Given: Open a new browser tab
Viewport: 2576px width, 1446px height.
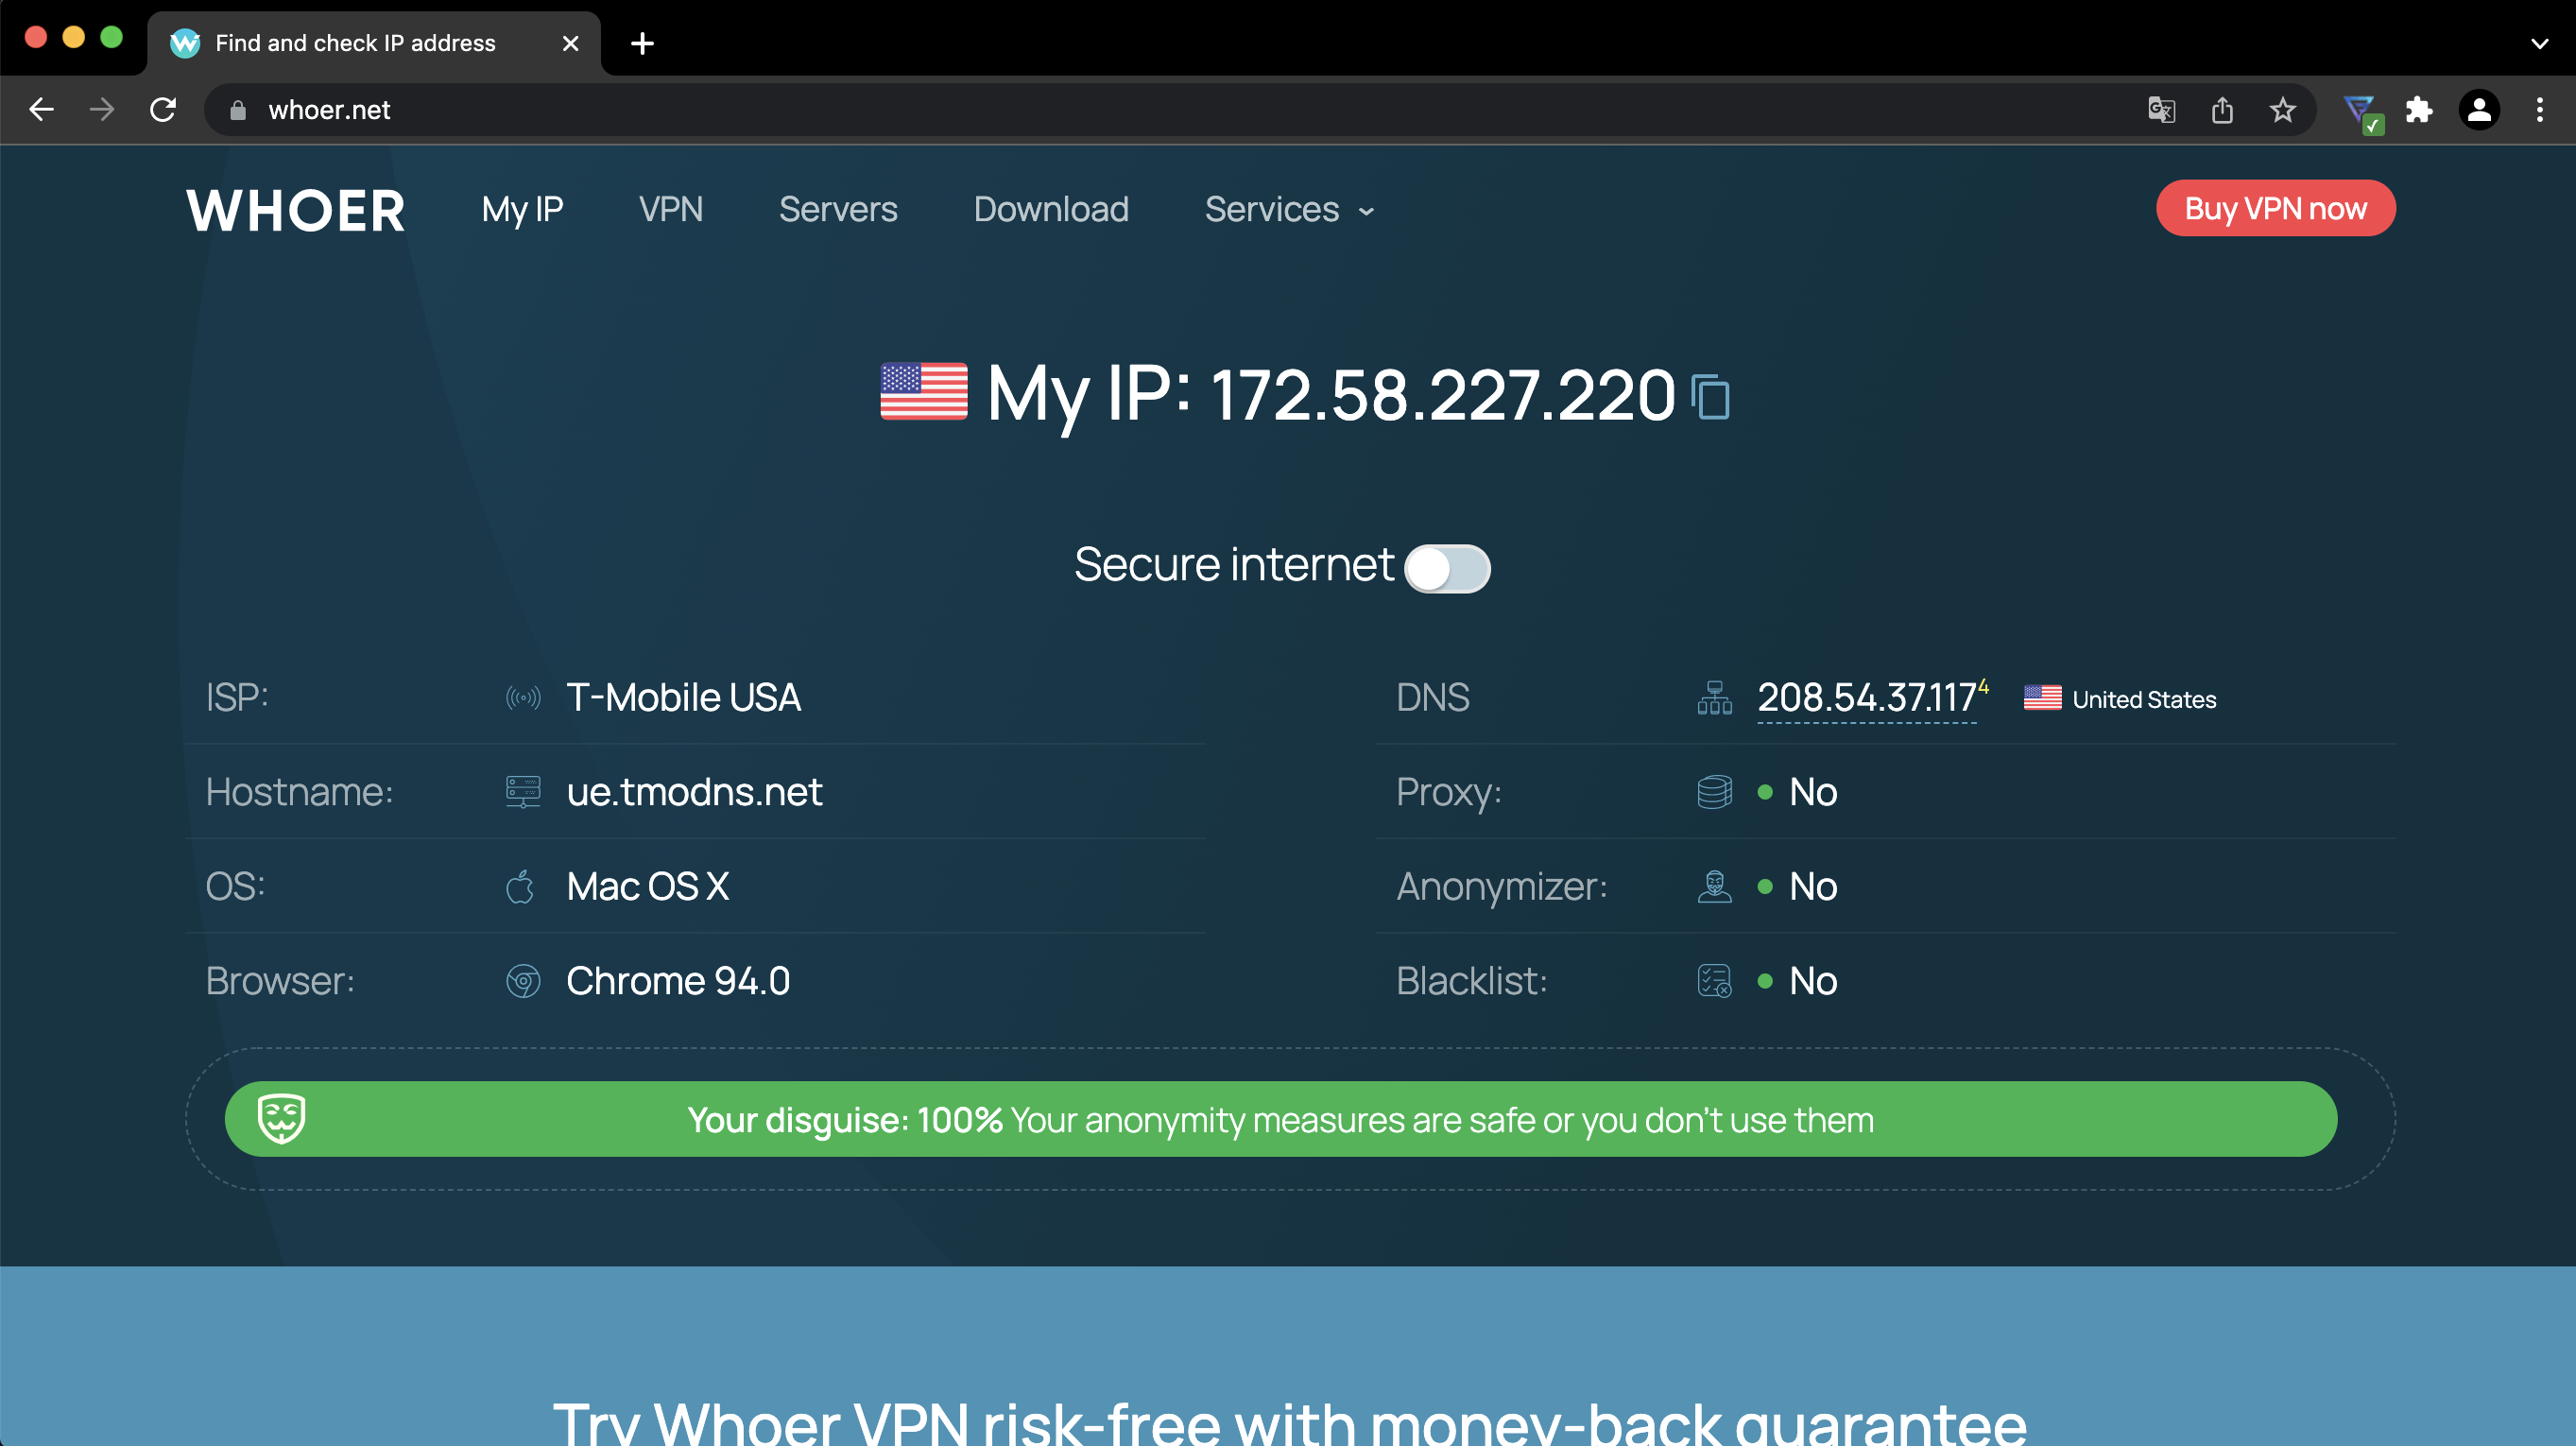Looking at the screenshot, I should tap(642, 44).
